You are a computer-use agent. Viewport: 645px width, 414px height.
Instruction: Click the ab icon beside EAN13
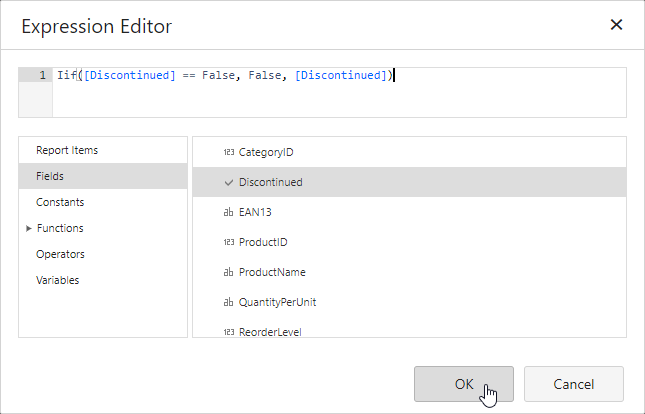pyautogui.click(x=227, y=213)
